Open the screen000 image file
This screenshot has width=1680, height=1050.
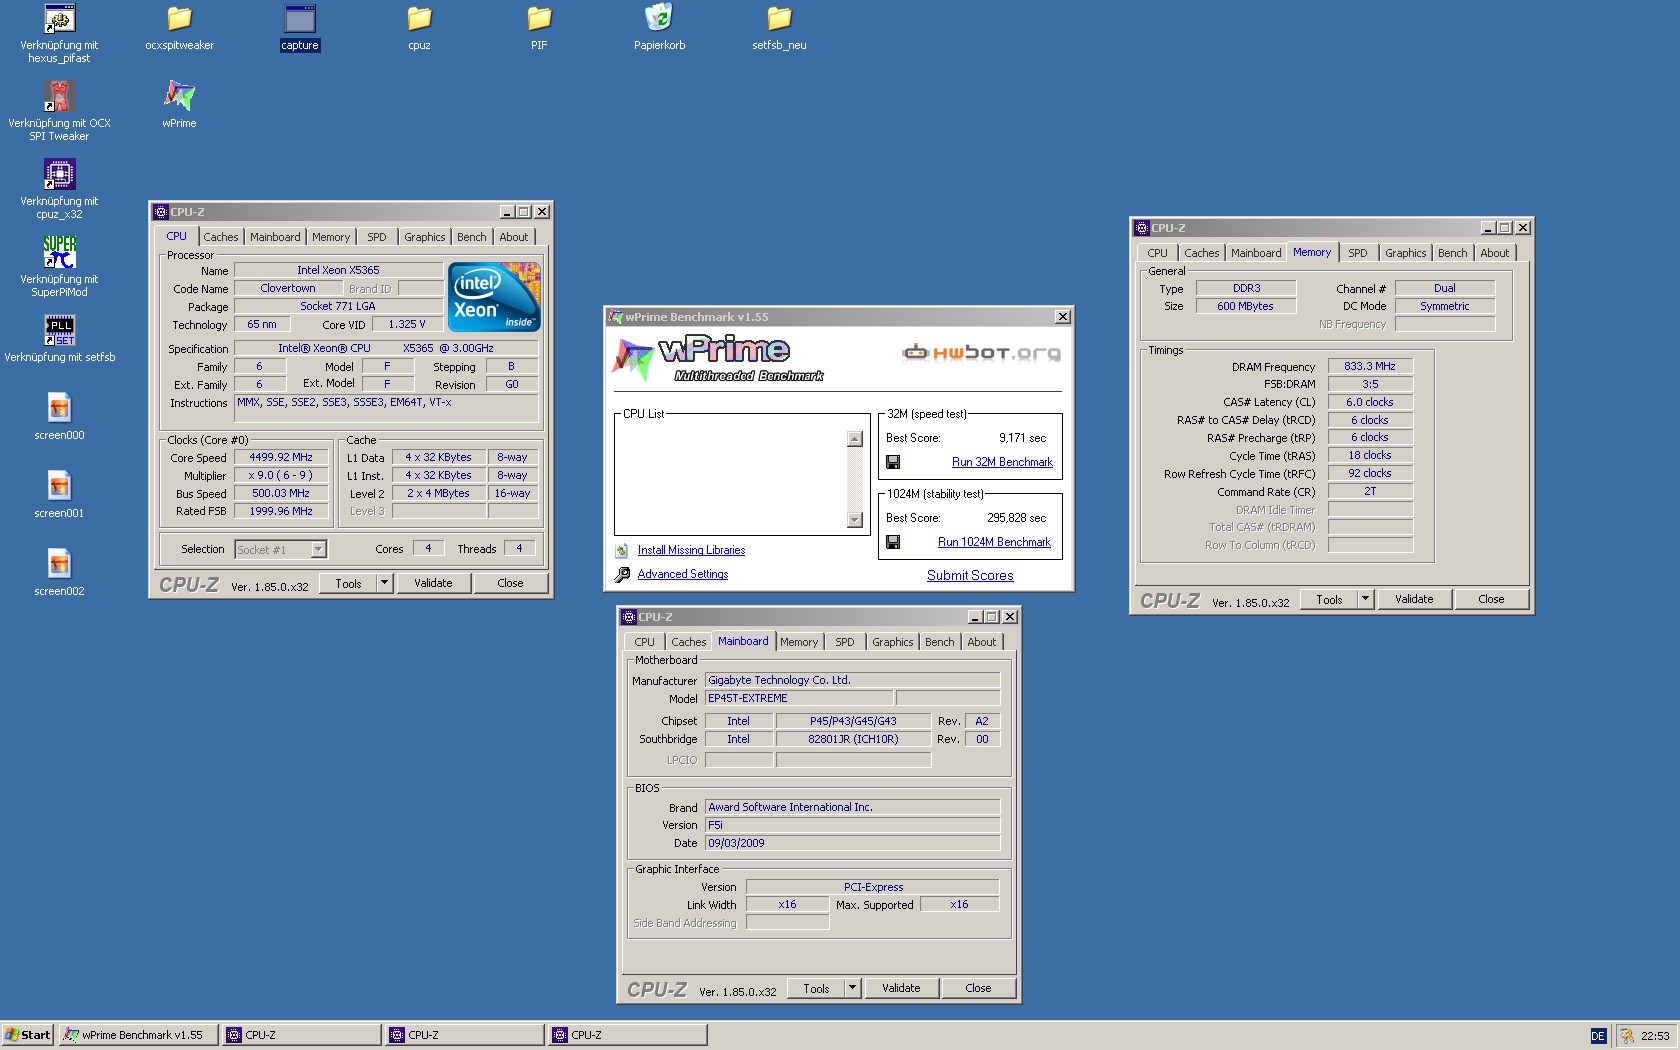[59, 409]
